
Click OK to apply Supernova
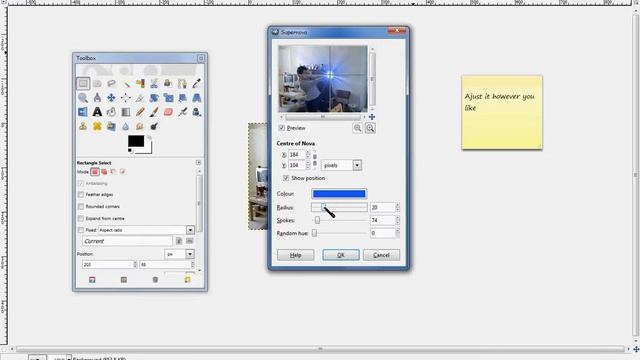pos(341,255)
